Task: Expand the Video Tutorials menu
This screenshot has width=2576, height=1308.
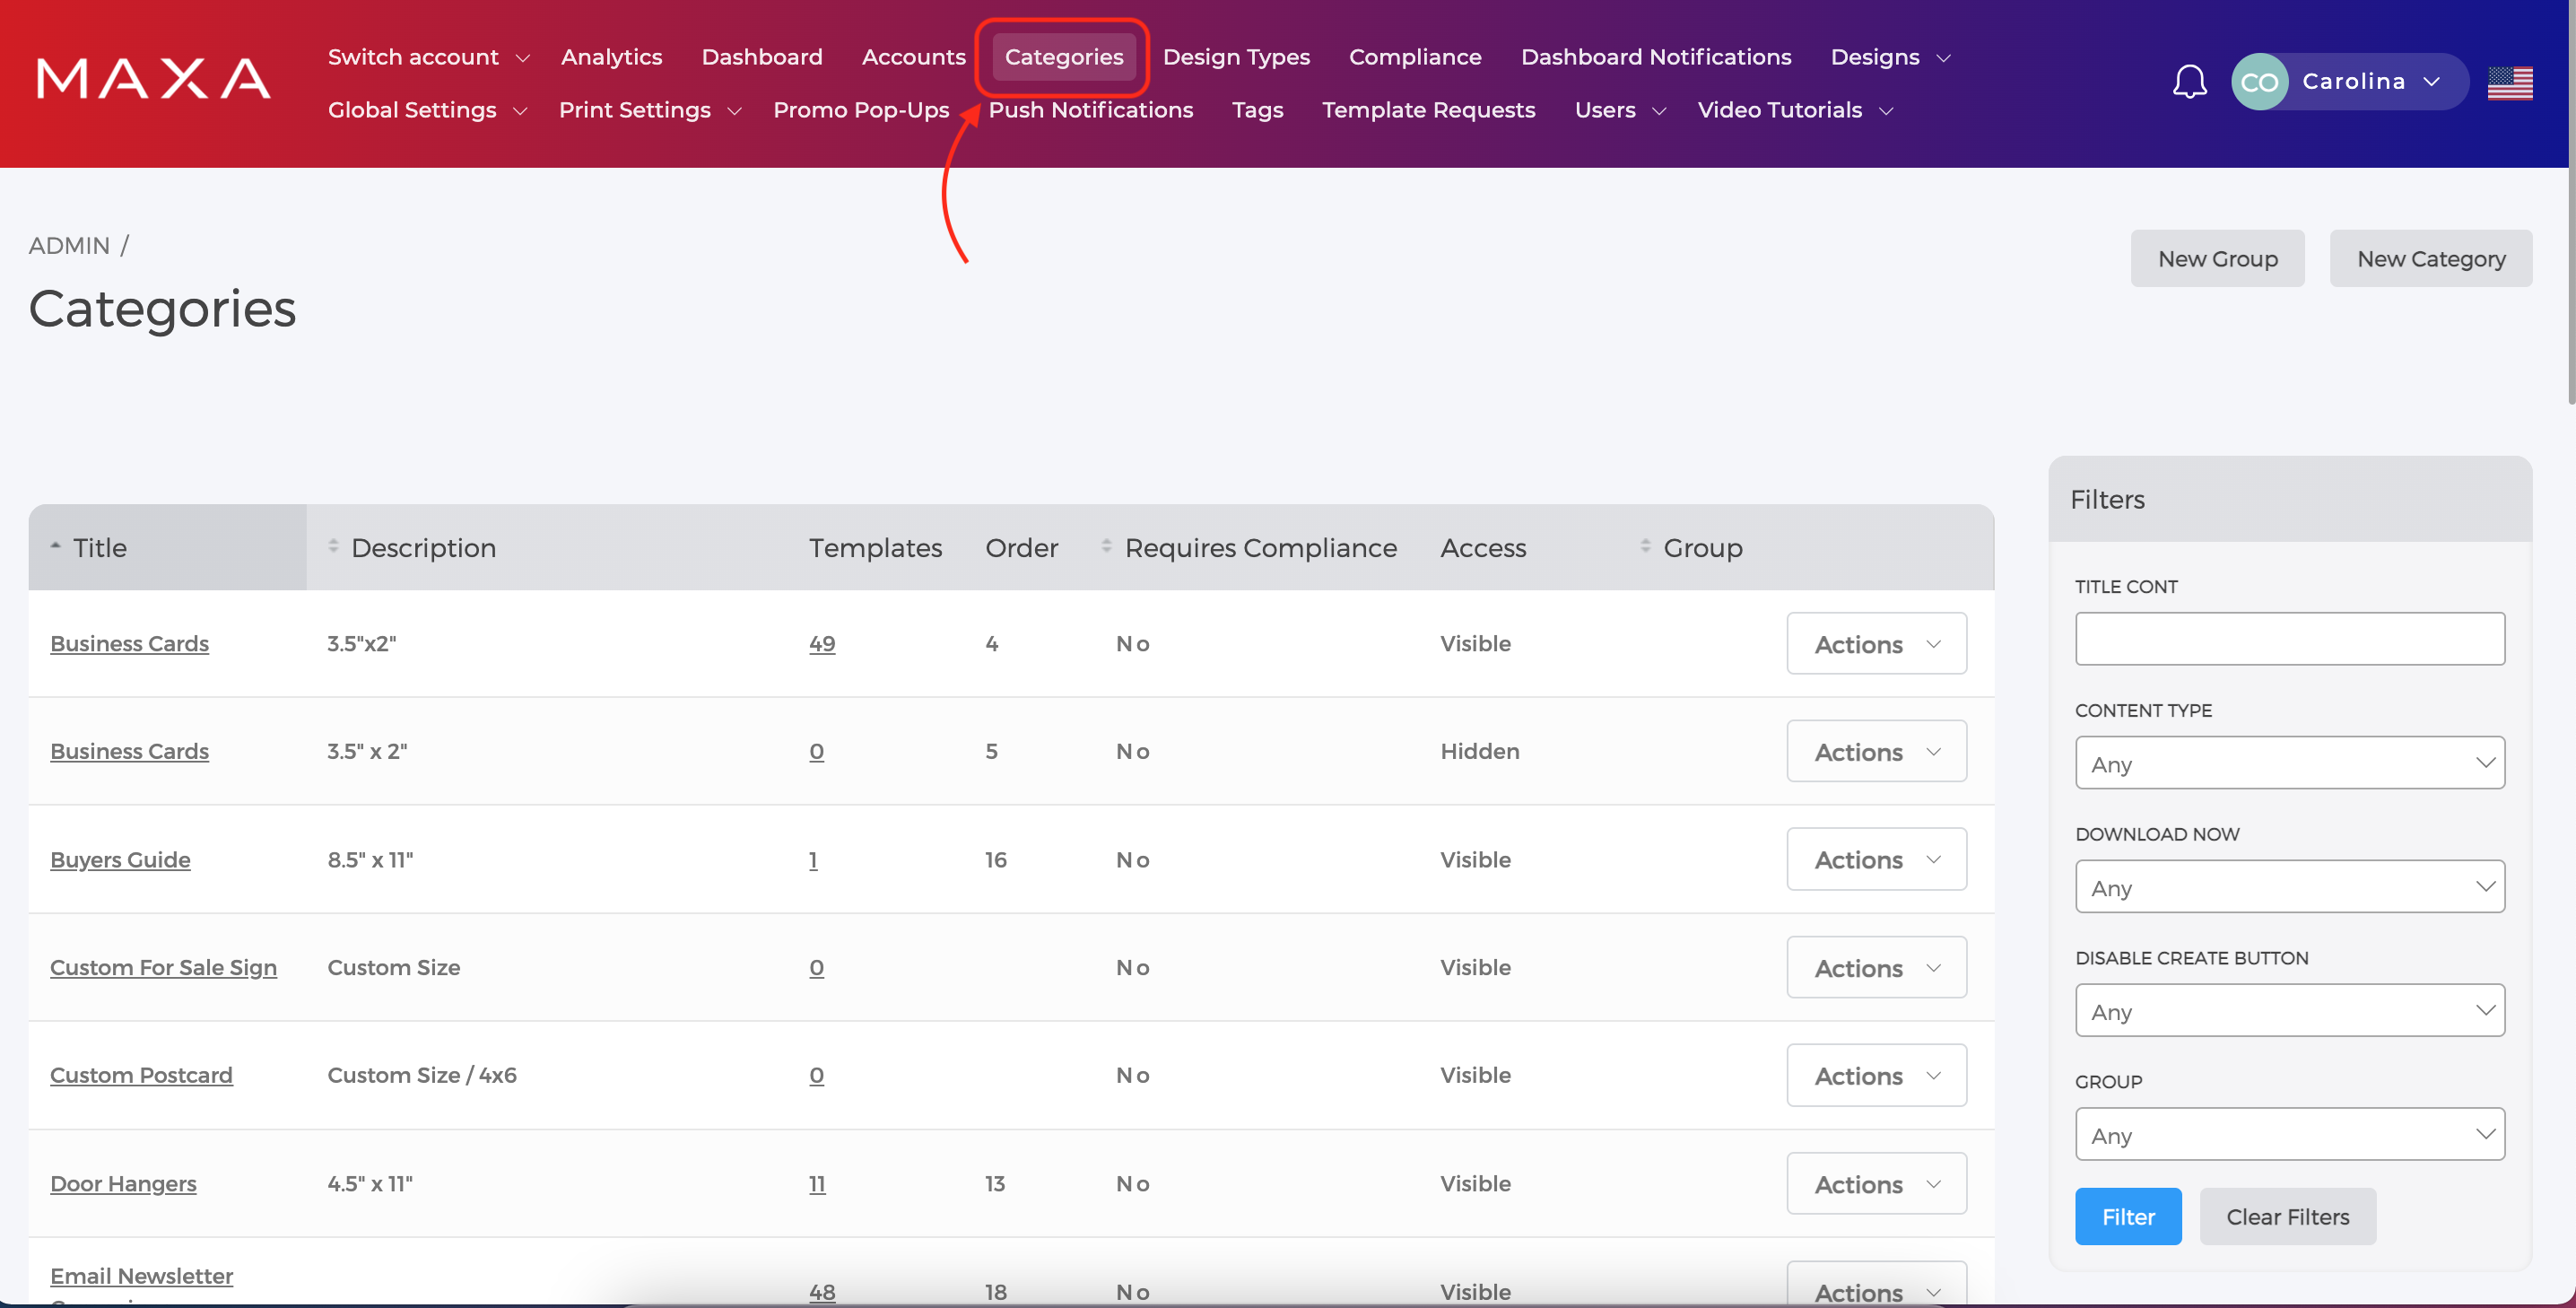Action: pyautogui.click(x=1795, y=110)
